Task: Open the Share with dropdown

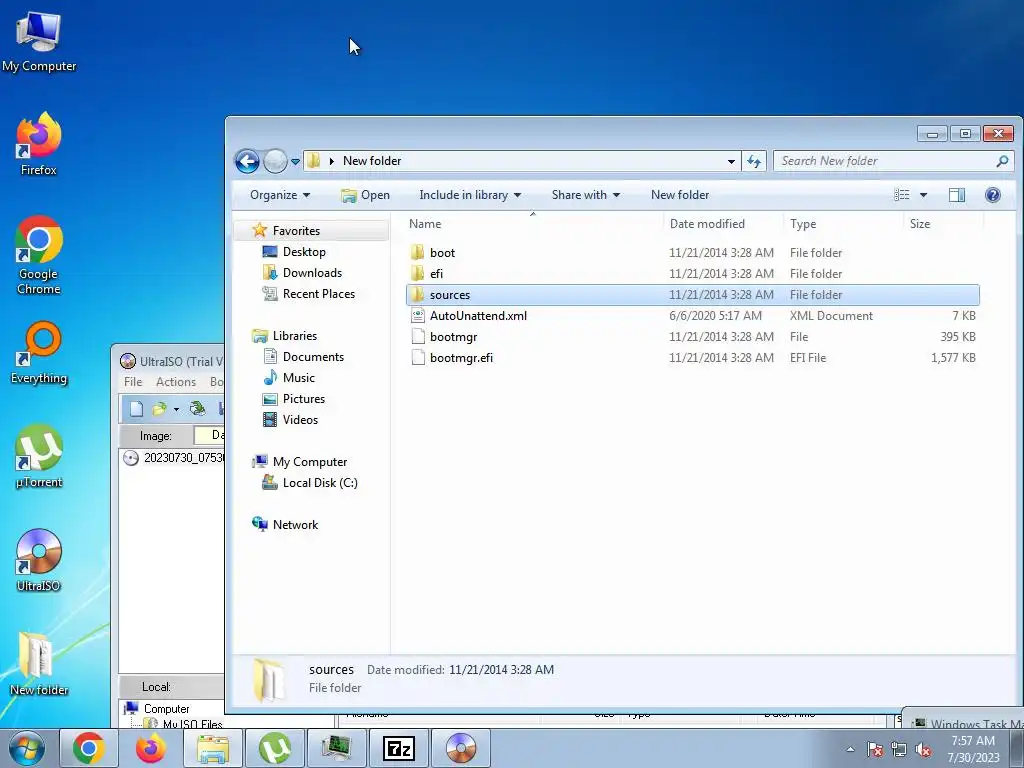Action: [x=586, y=195]
